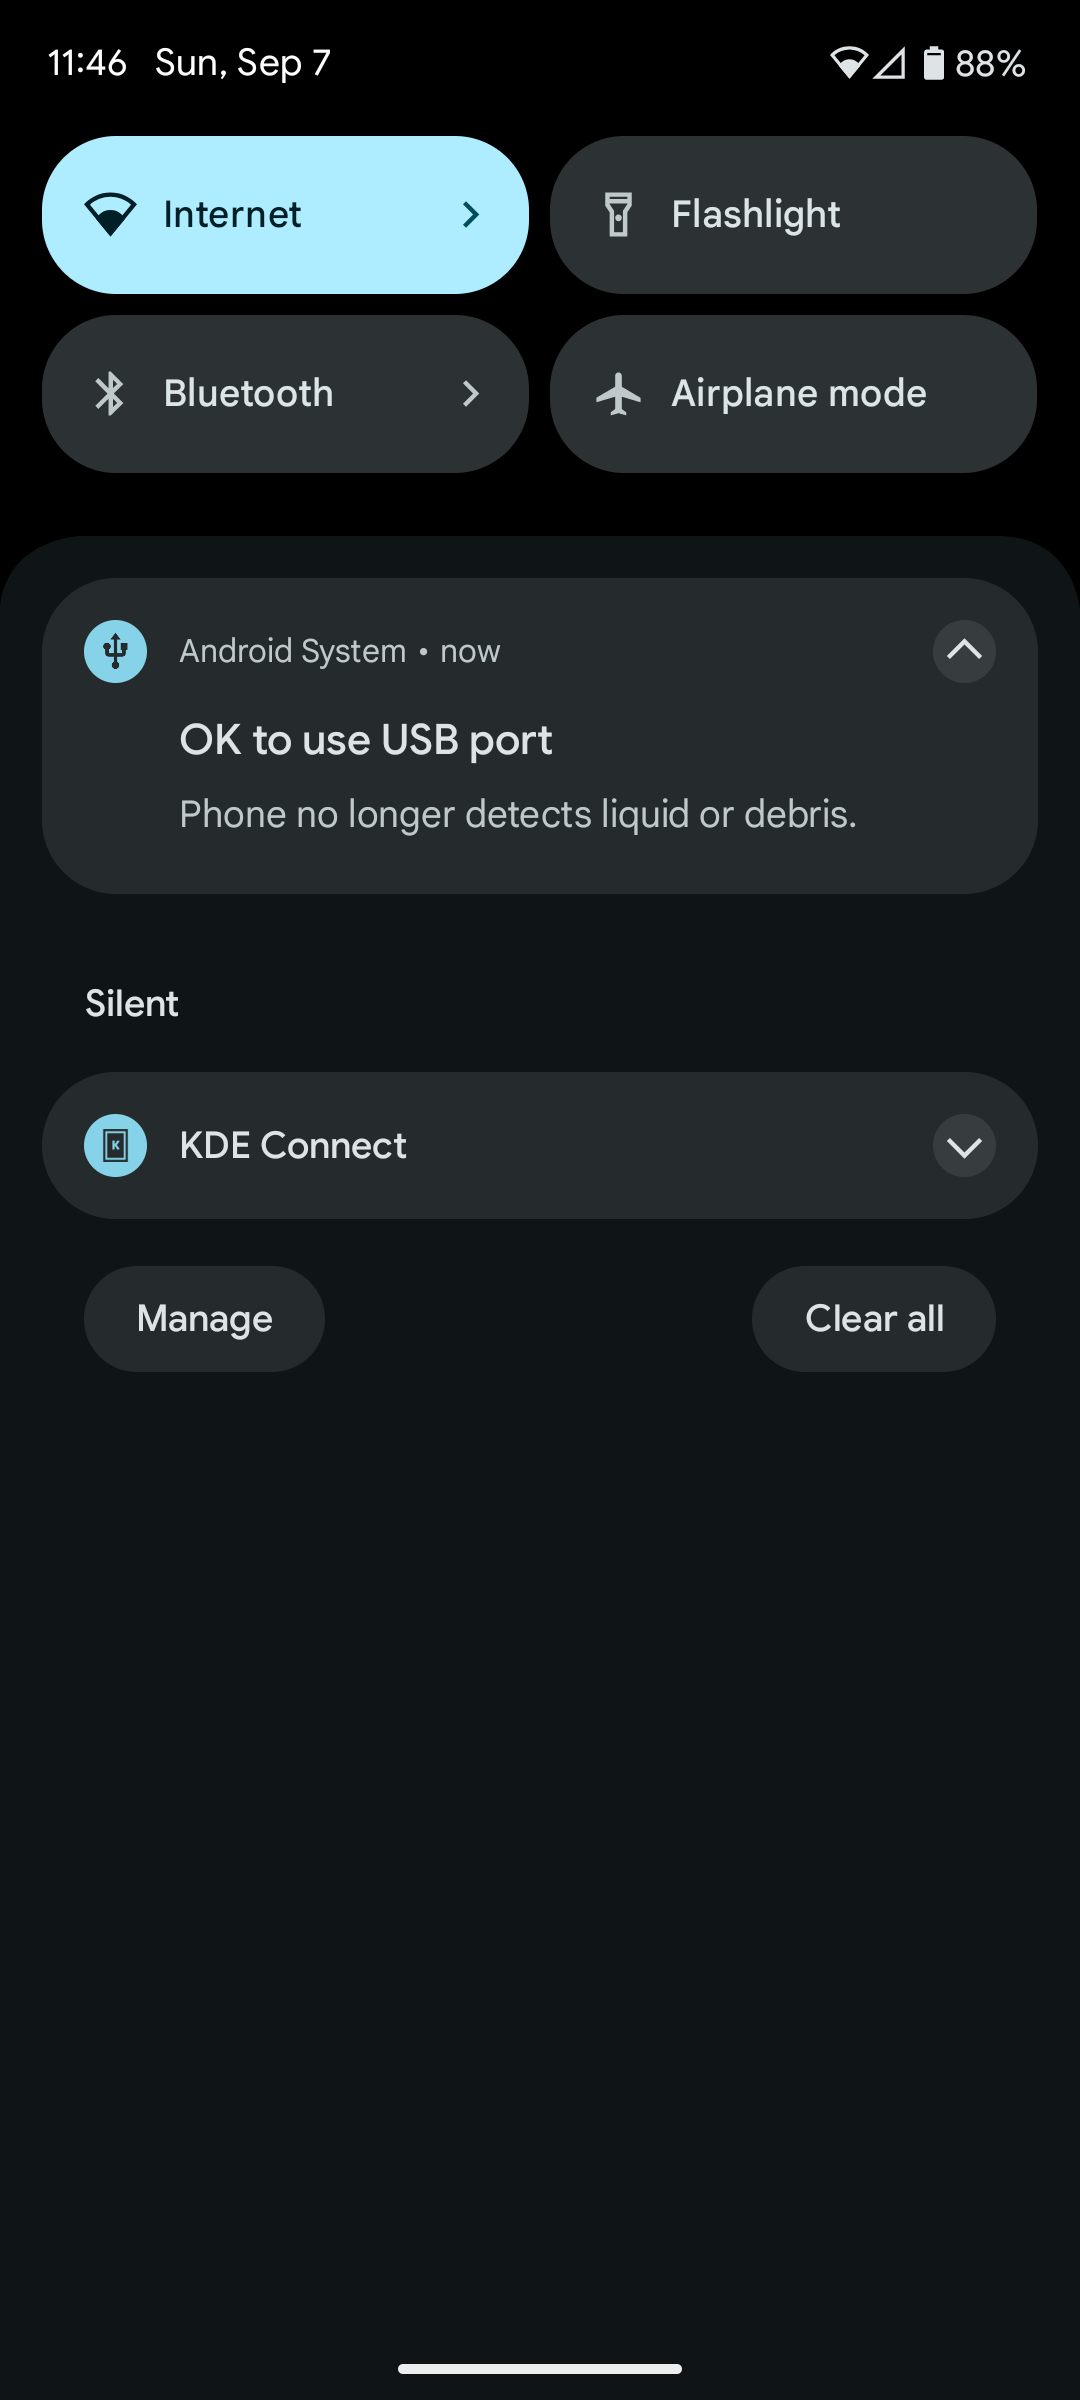Toggle the Bluetooth tile on
This screenshot has height=2400, width=1080.
(250, 394)
